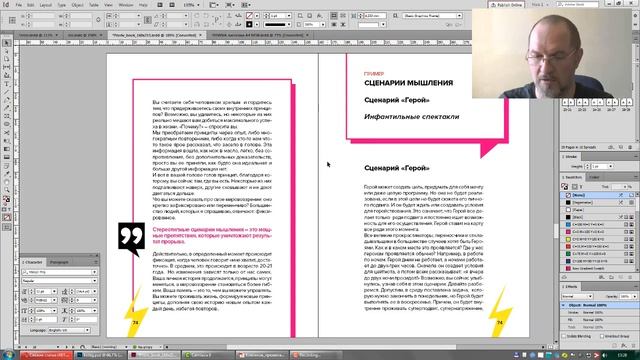
Task: Toggle the view mode button at toolbox bottom
Action: click(x=7, y=227)
